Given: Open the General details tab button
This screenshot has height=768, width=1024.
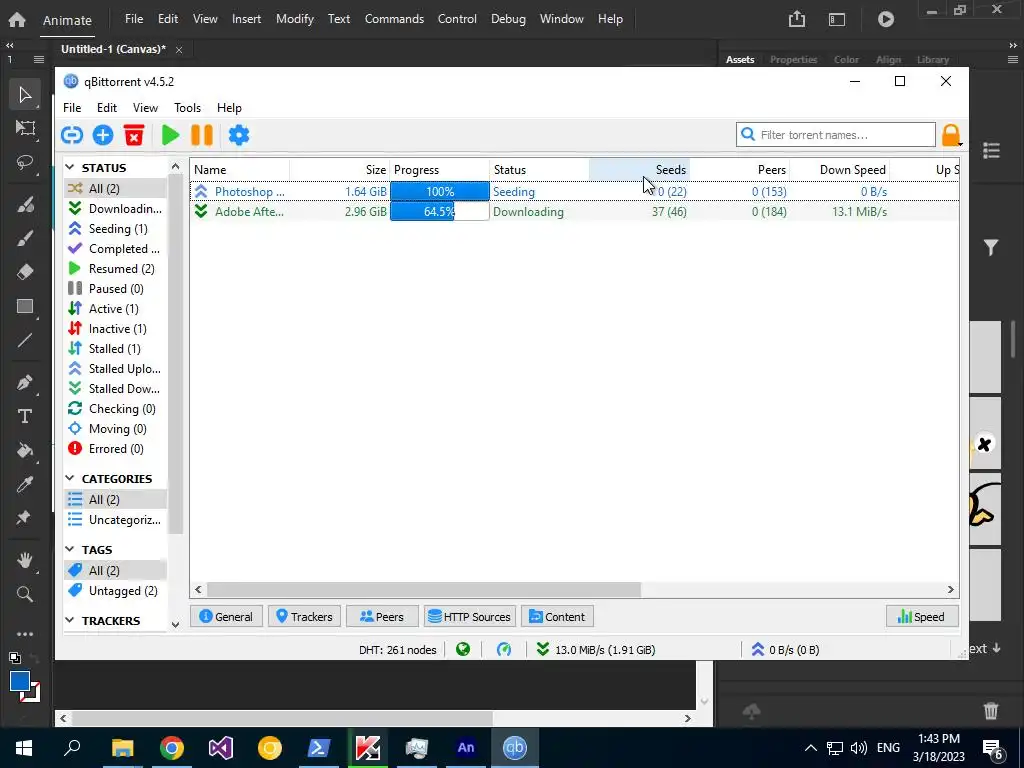Looking at the screenshot, I should 226,616.
